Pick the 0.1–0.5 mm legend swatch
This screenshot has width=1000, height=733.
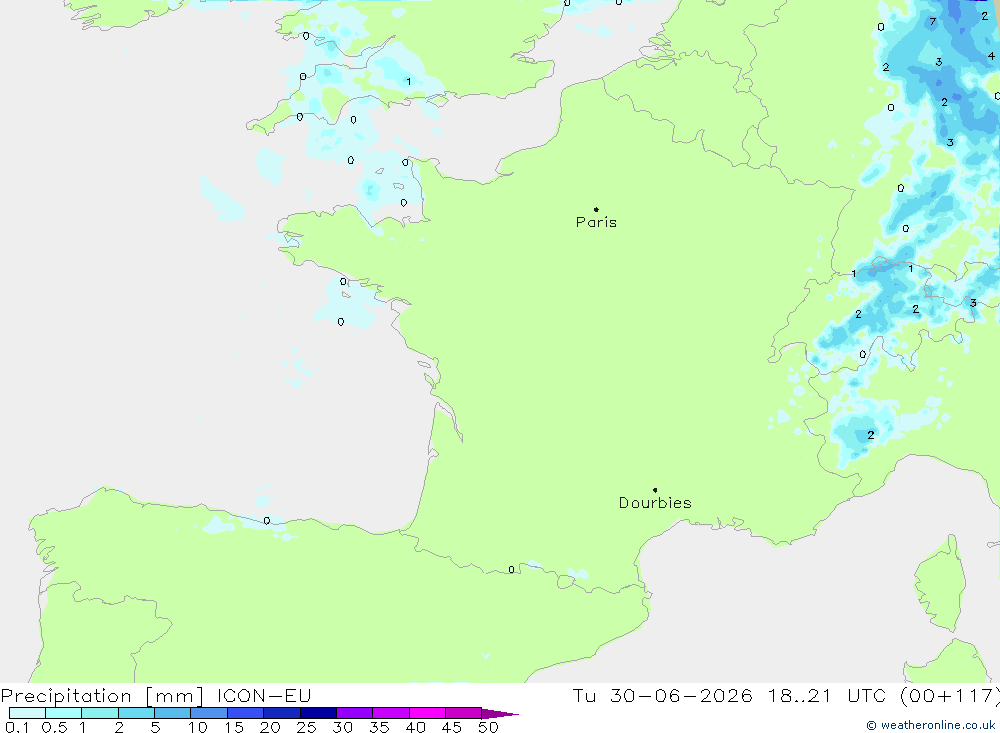27,713
